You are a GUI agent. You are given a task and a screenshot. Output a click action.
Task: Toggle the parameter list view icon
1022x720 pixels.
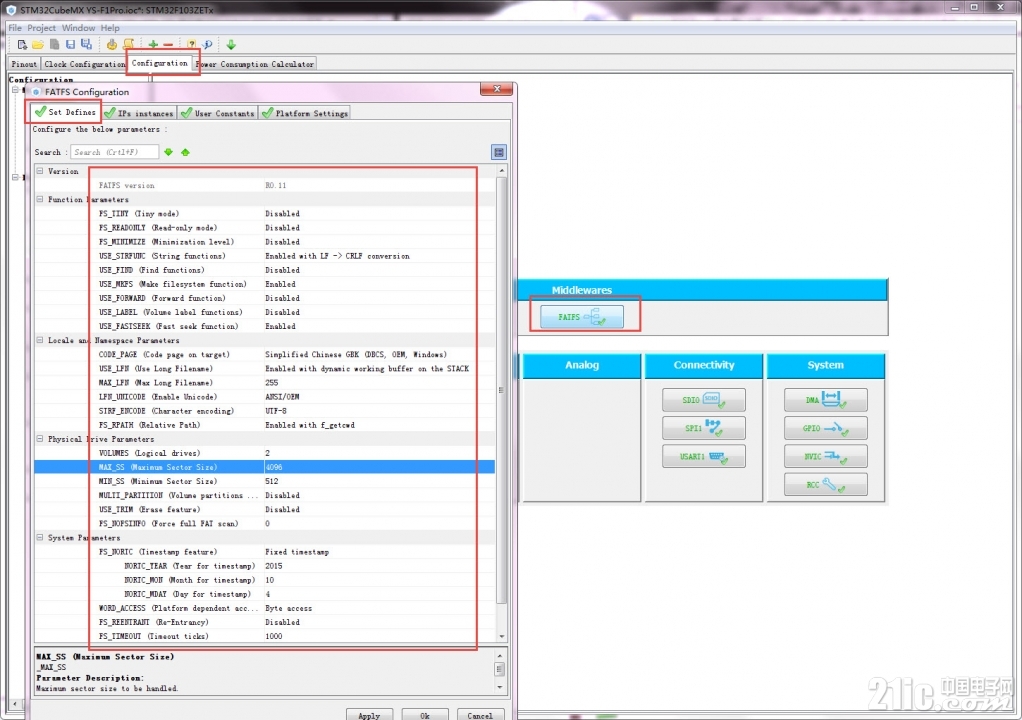pos(499,152)
